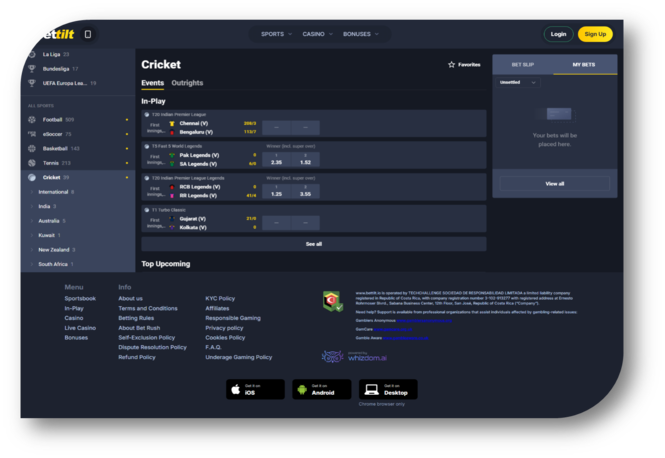Click the Tennis ball icon in sidebar
665x458 pixels.
tap(32, 162)
